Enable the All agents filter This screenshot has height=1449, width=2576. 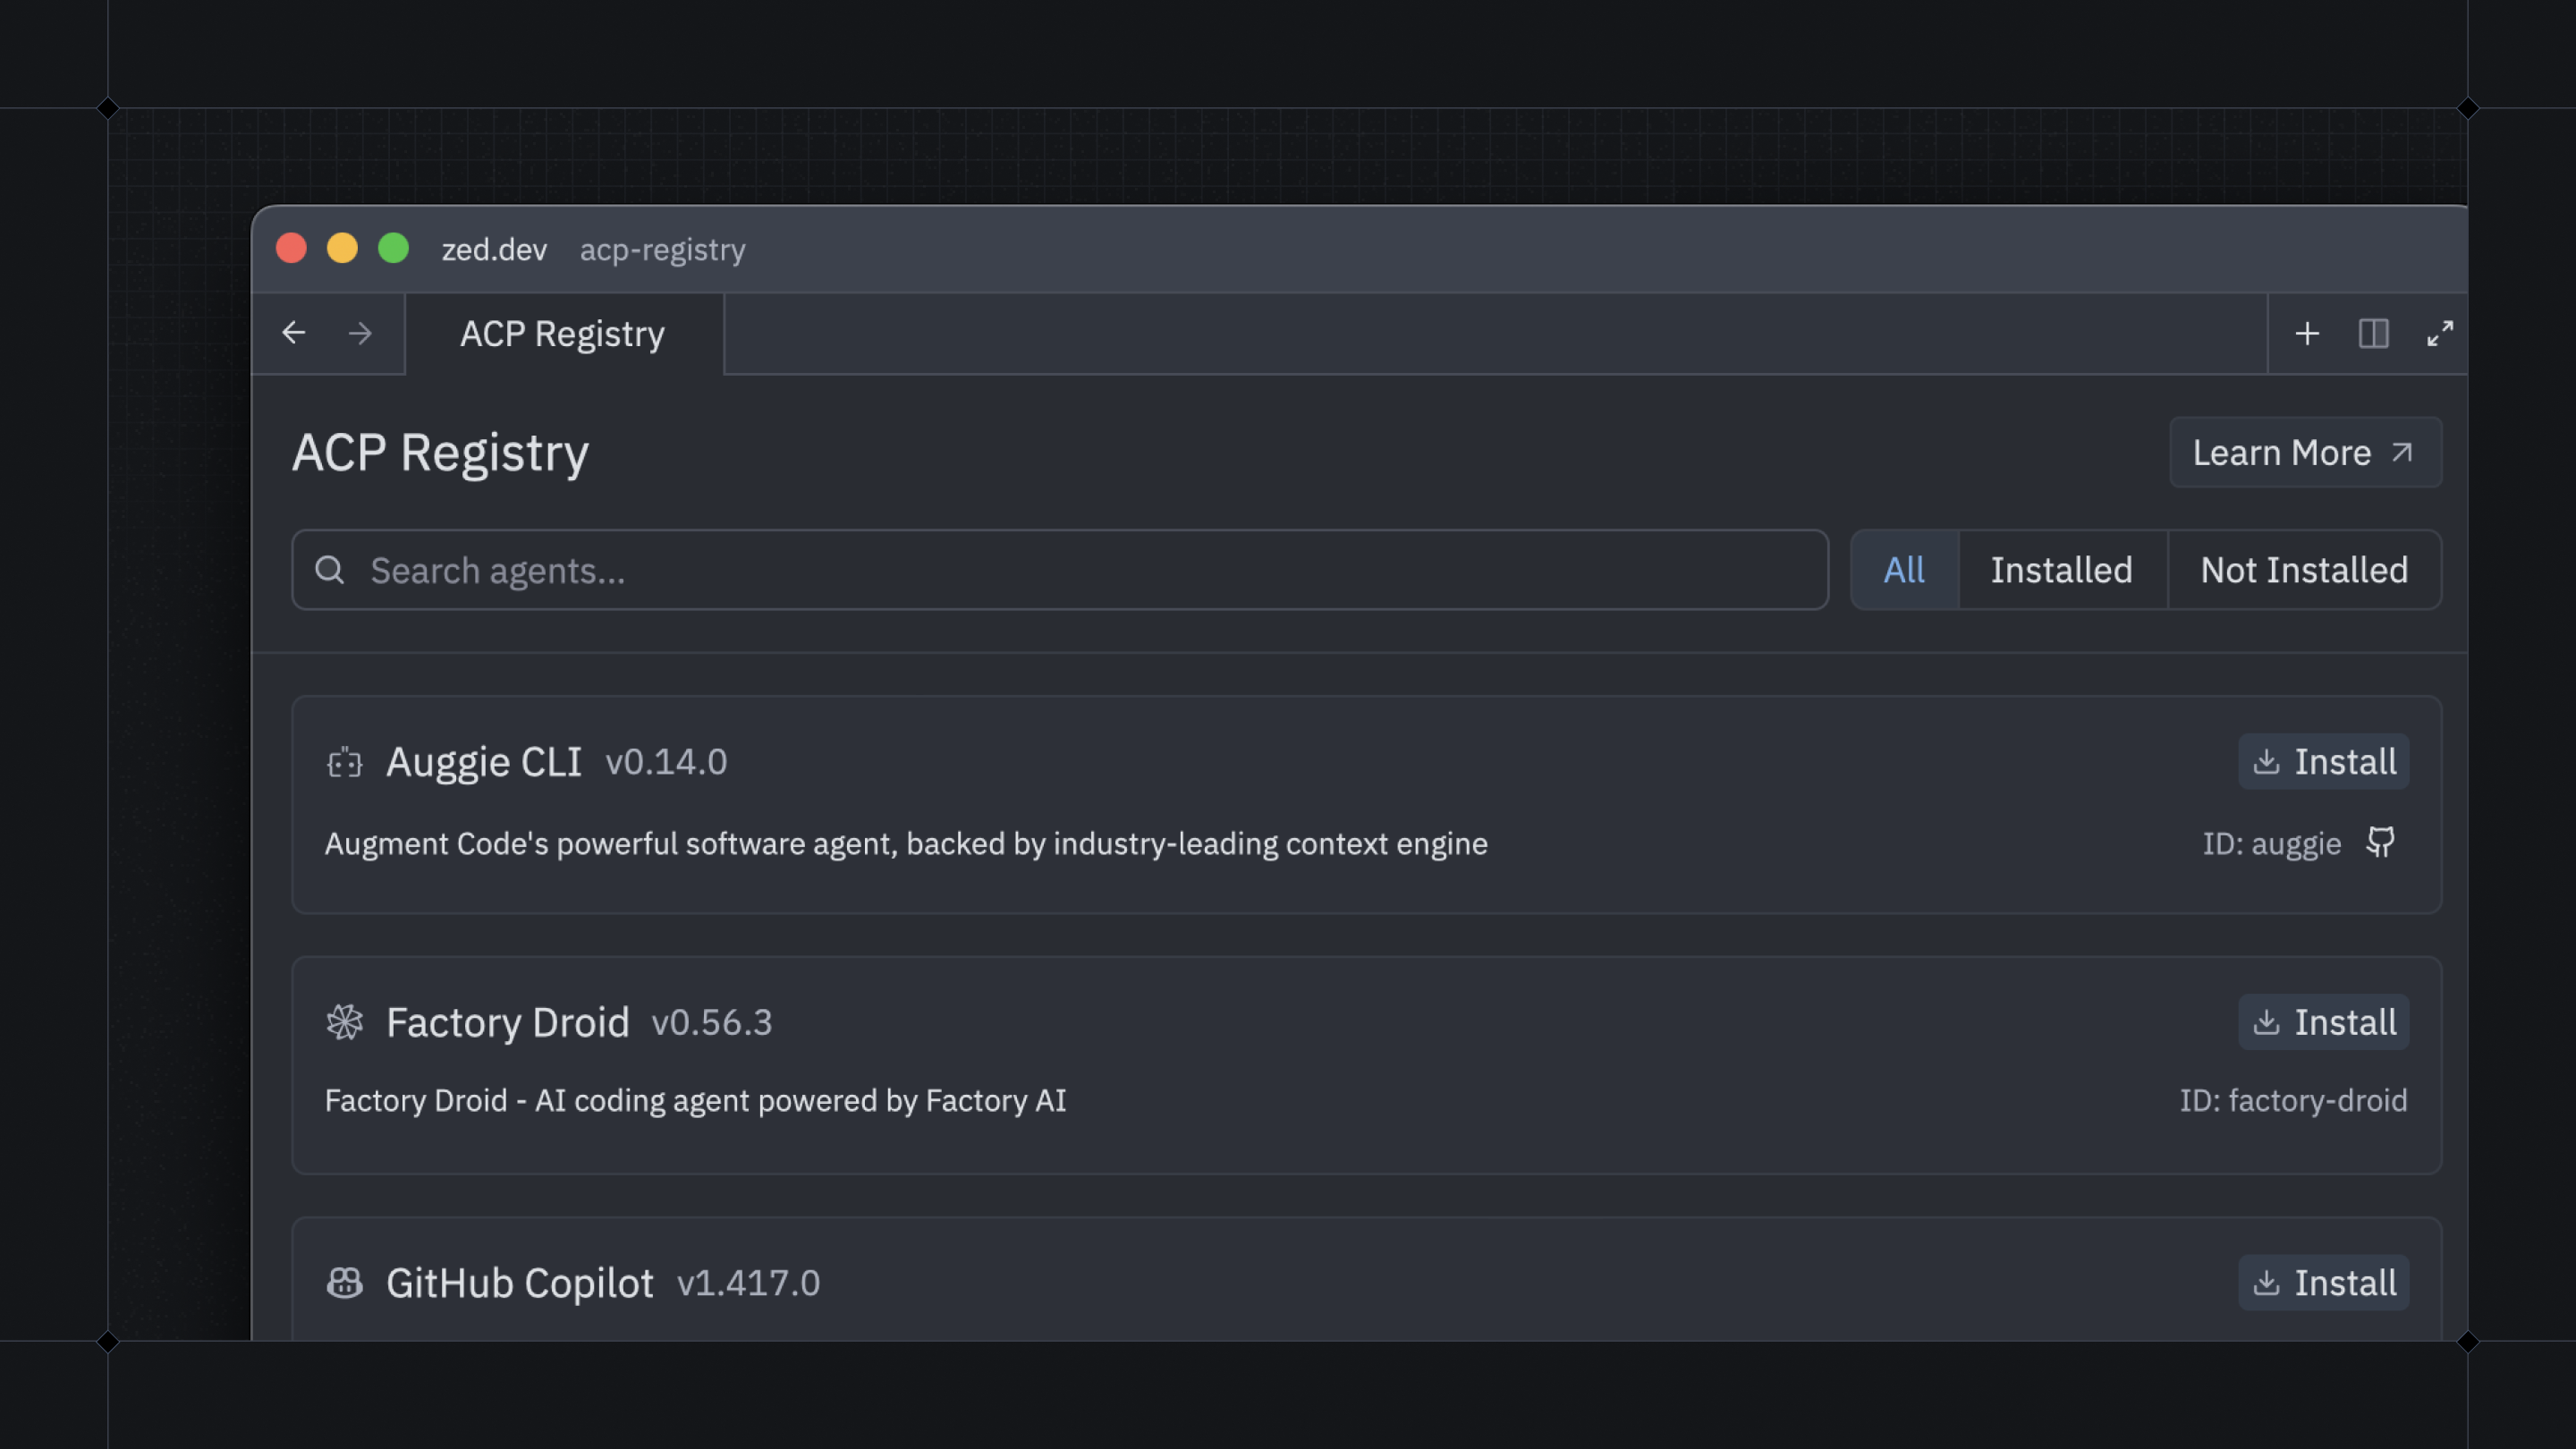tap(1903, 570)
